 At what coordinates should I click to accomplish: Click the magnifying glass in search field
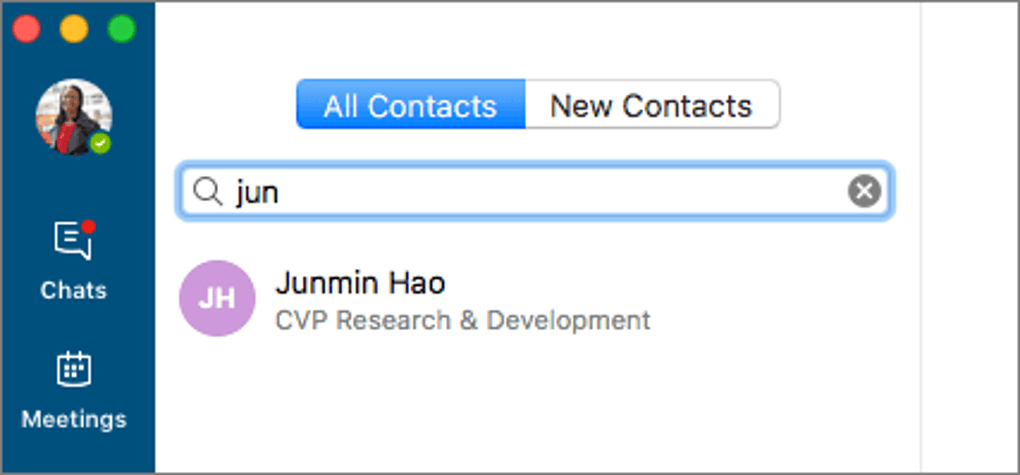point(208,192)
